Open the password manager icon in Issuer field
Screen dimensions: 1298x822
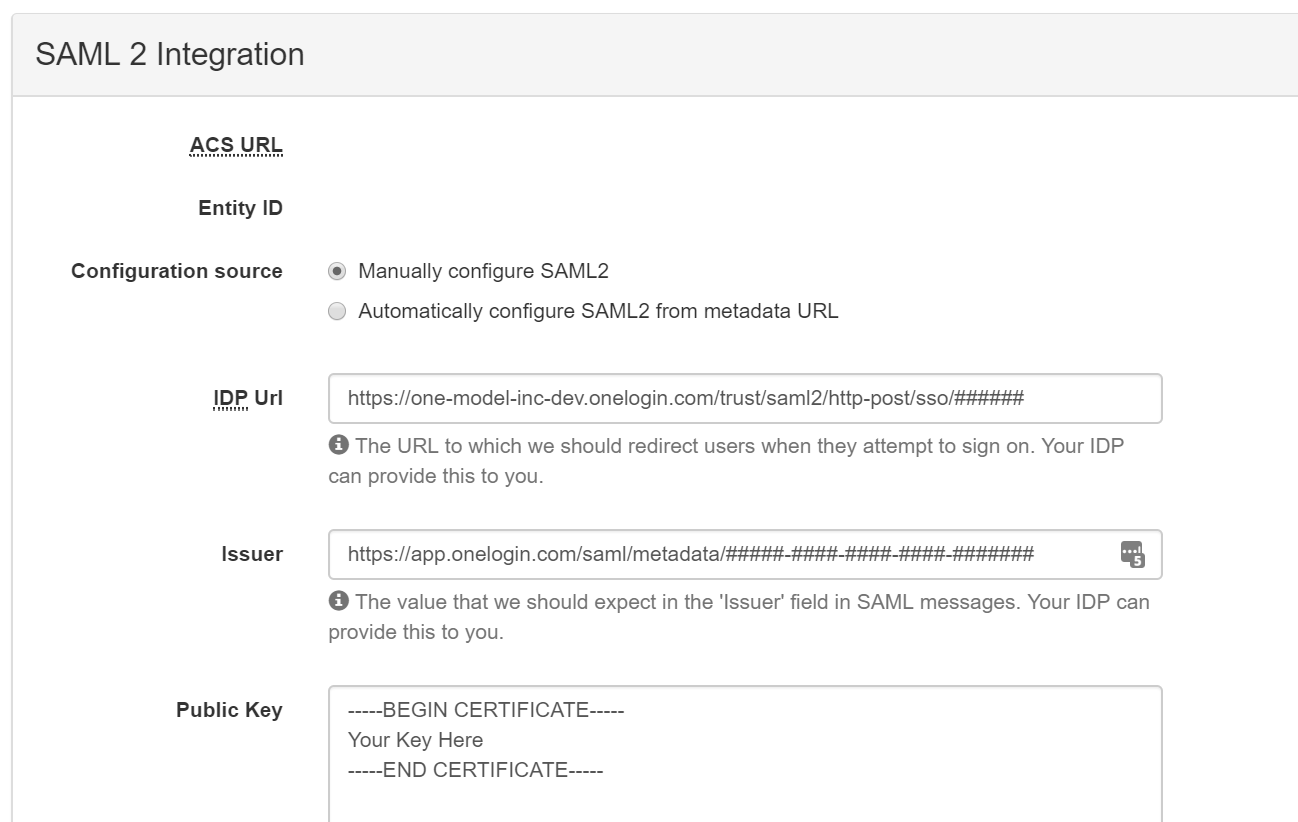(x=1131, y=555)
